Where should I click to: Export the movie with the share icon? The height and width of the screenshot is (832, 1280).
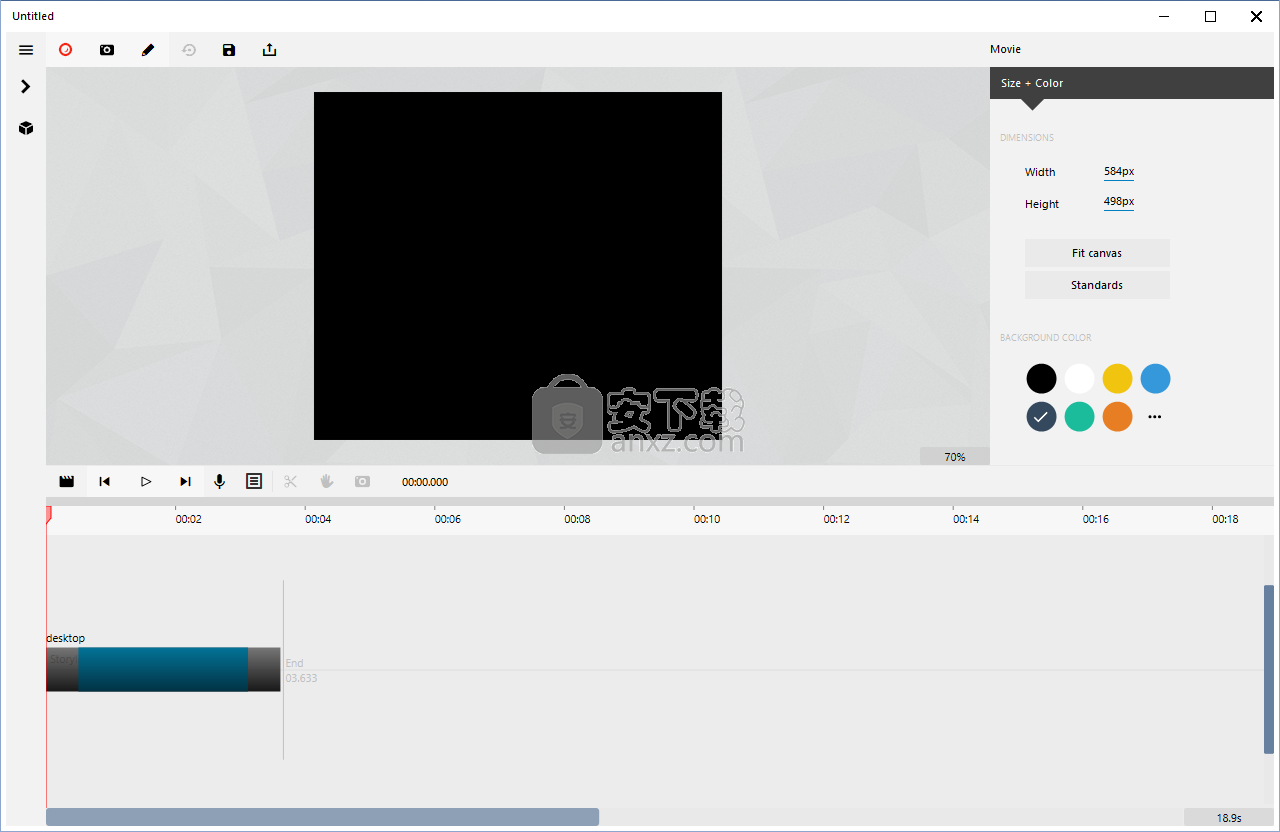coord(269,49)
